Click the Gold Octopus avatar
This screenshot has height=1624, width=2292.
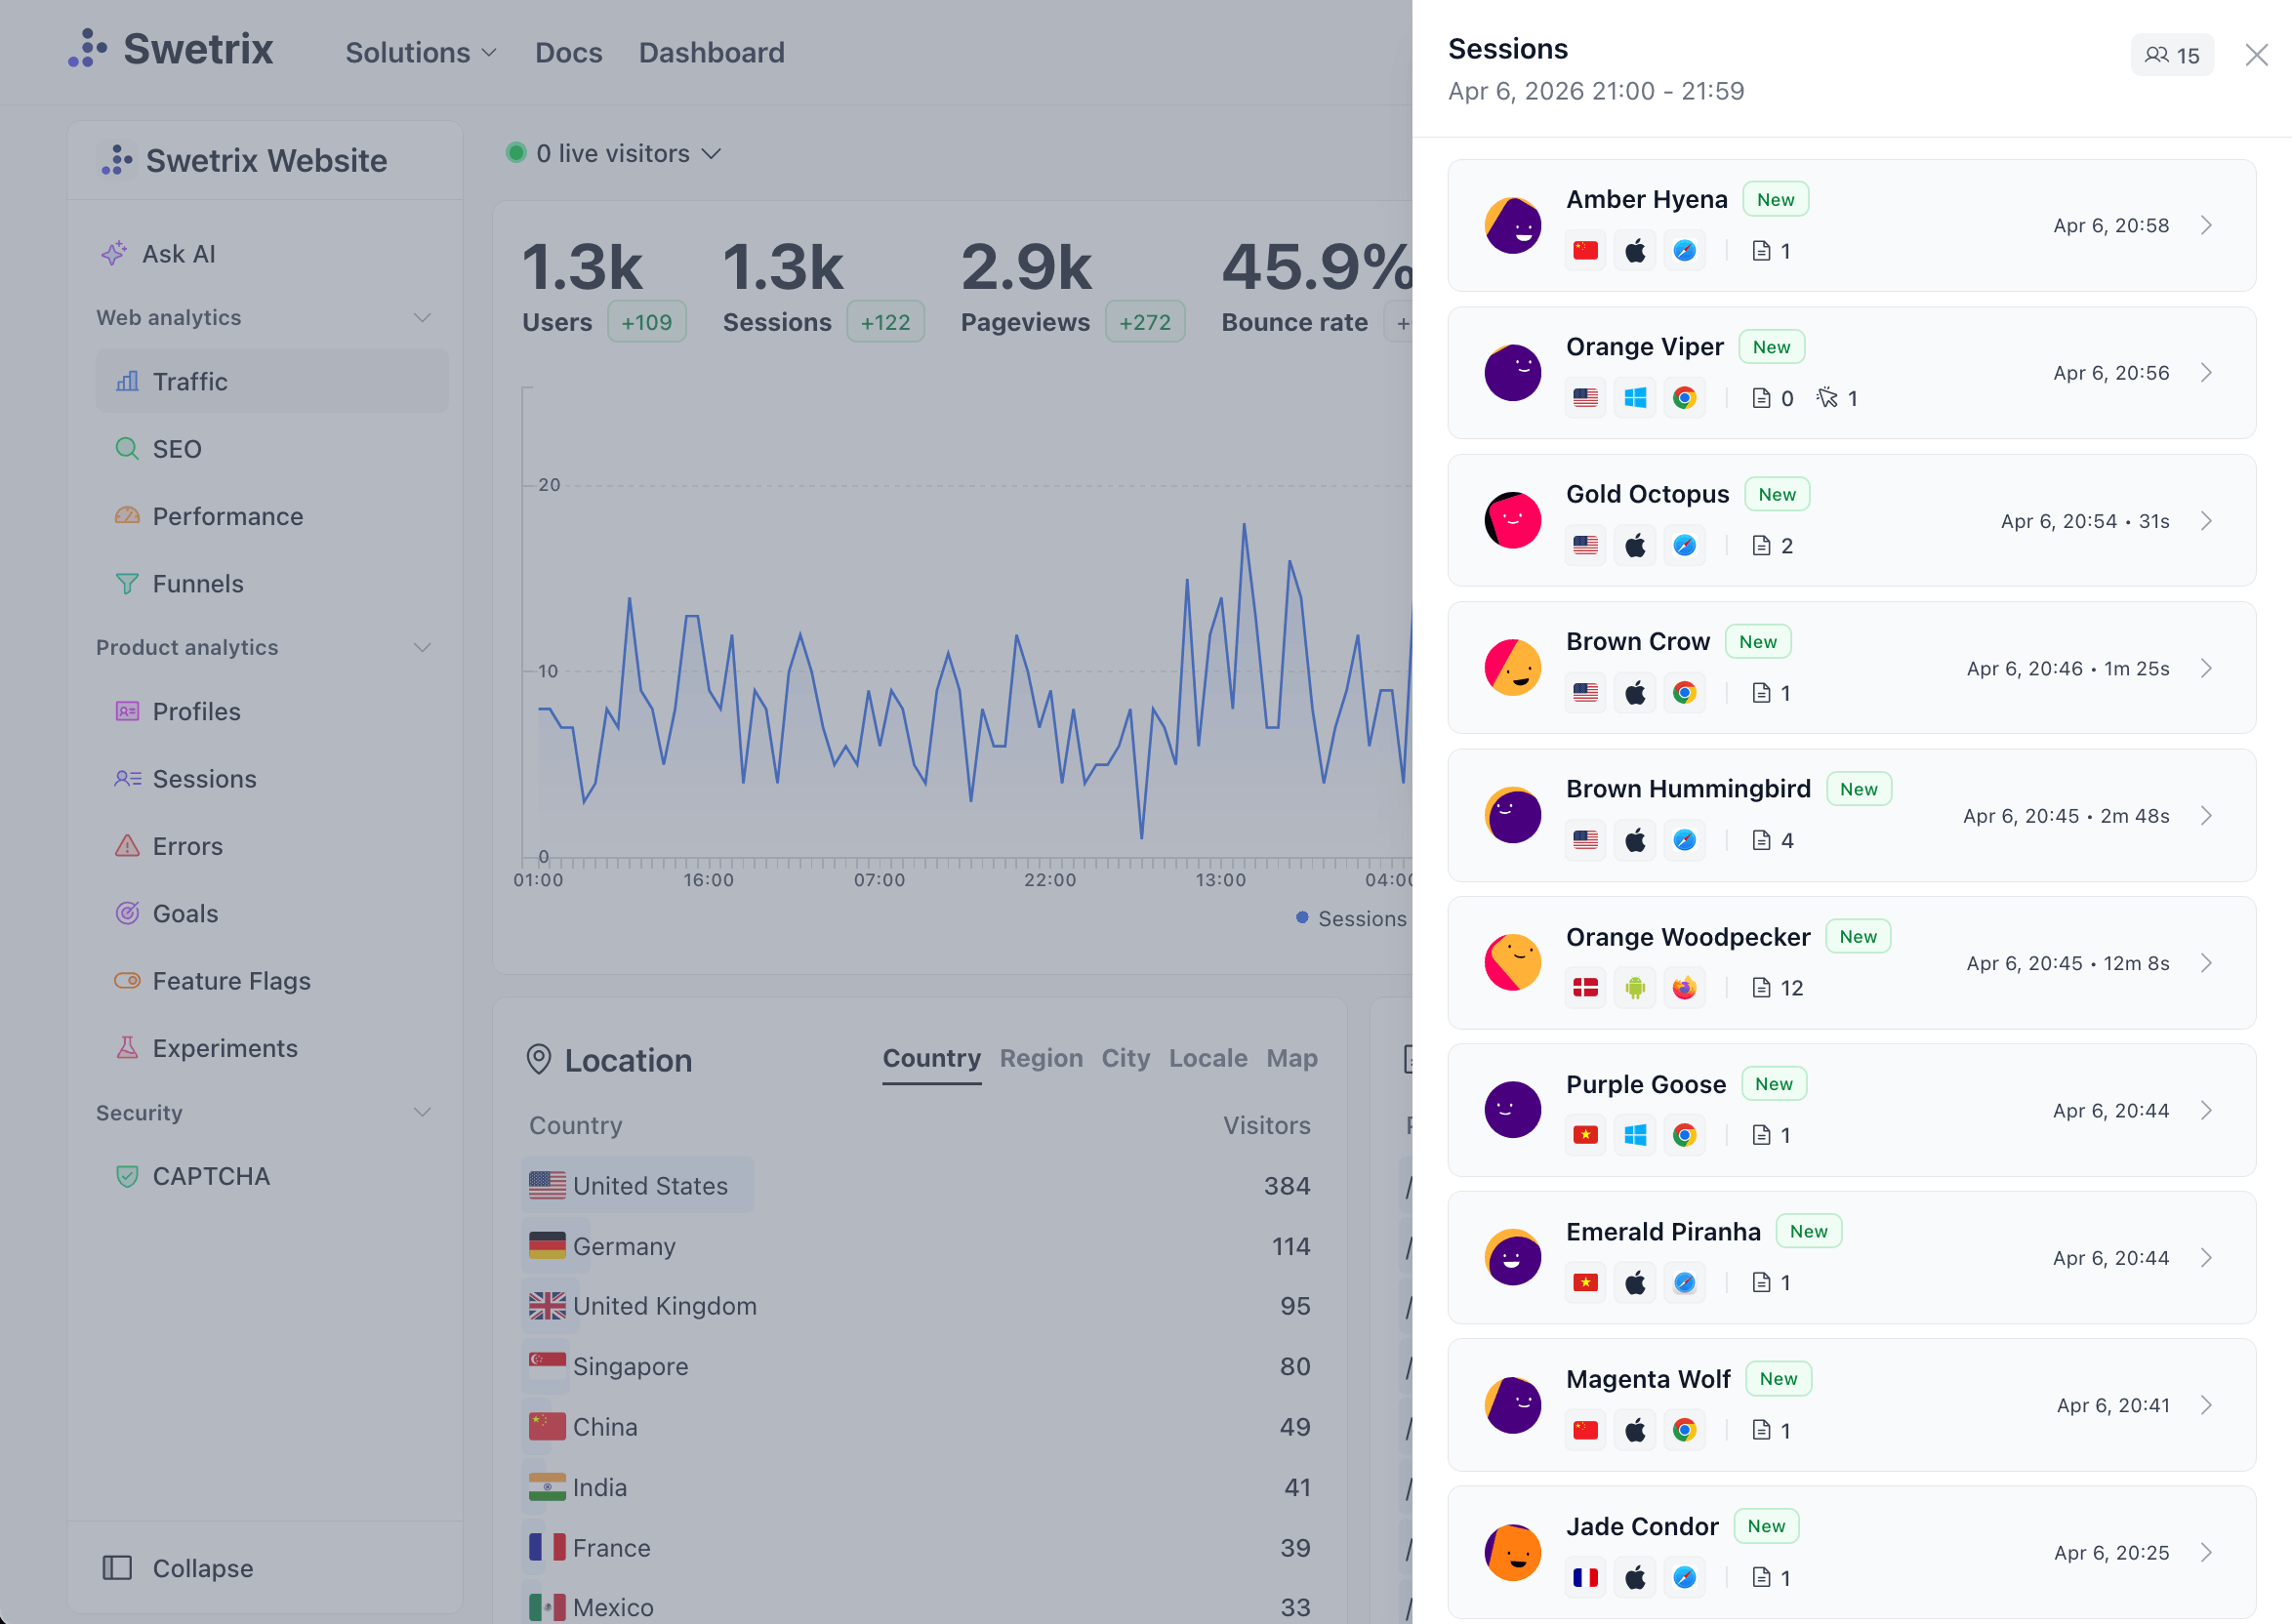click(1513, 520)
